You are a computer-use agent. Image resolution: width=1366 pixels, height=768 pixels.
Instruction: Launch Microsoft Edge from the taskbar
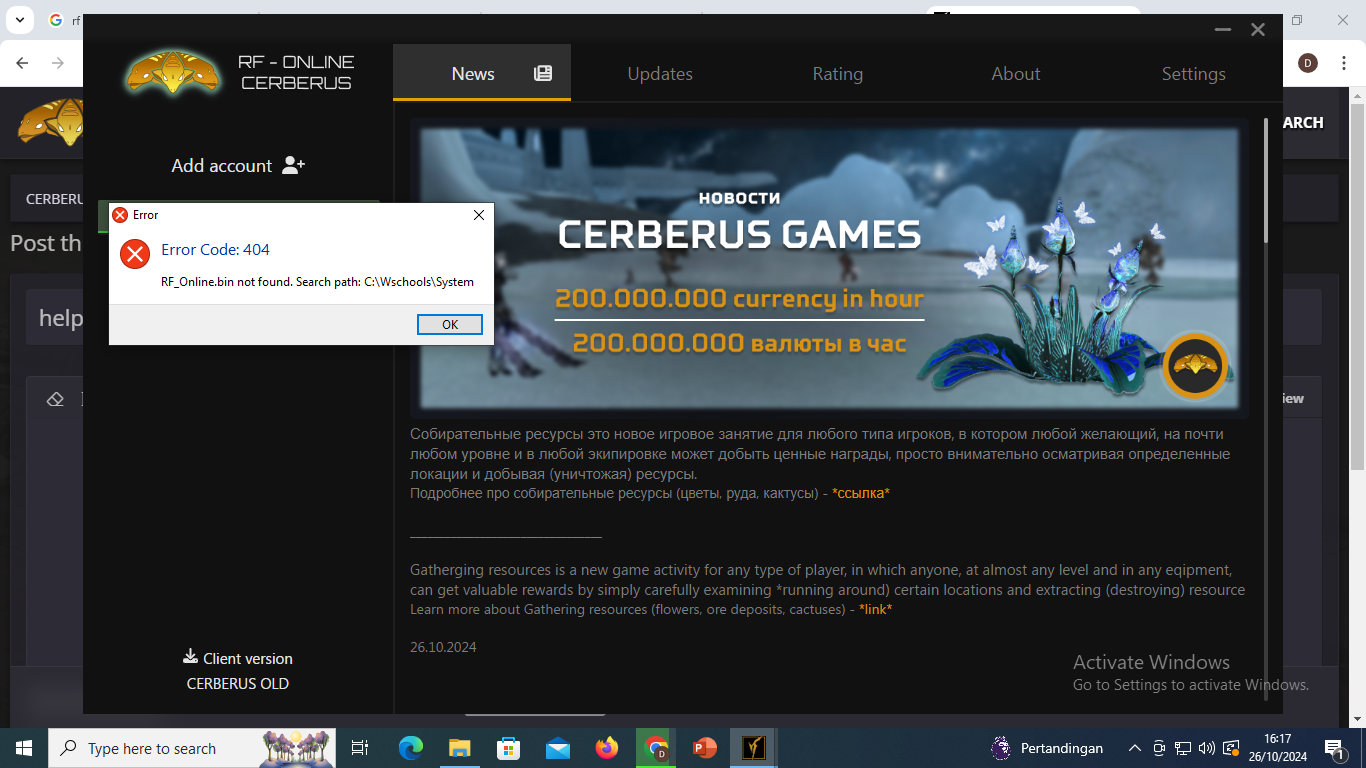pyautogui.click(x=411, y=748)
